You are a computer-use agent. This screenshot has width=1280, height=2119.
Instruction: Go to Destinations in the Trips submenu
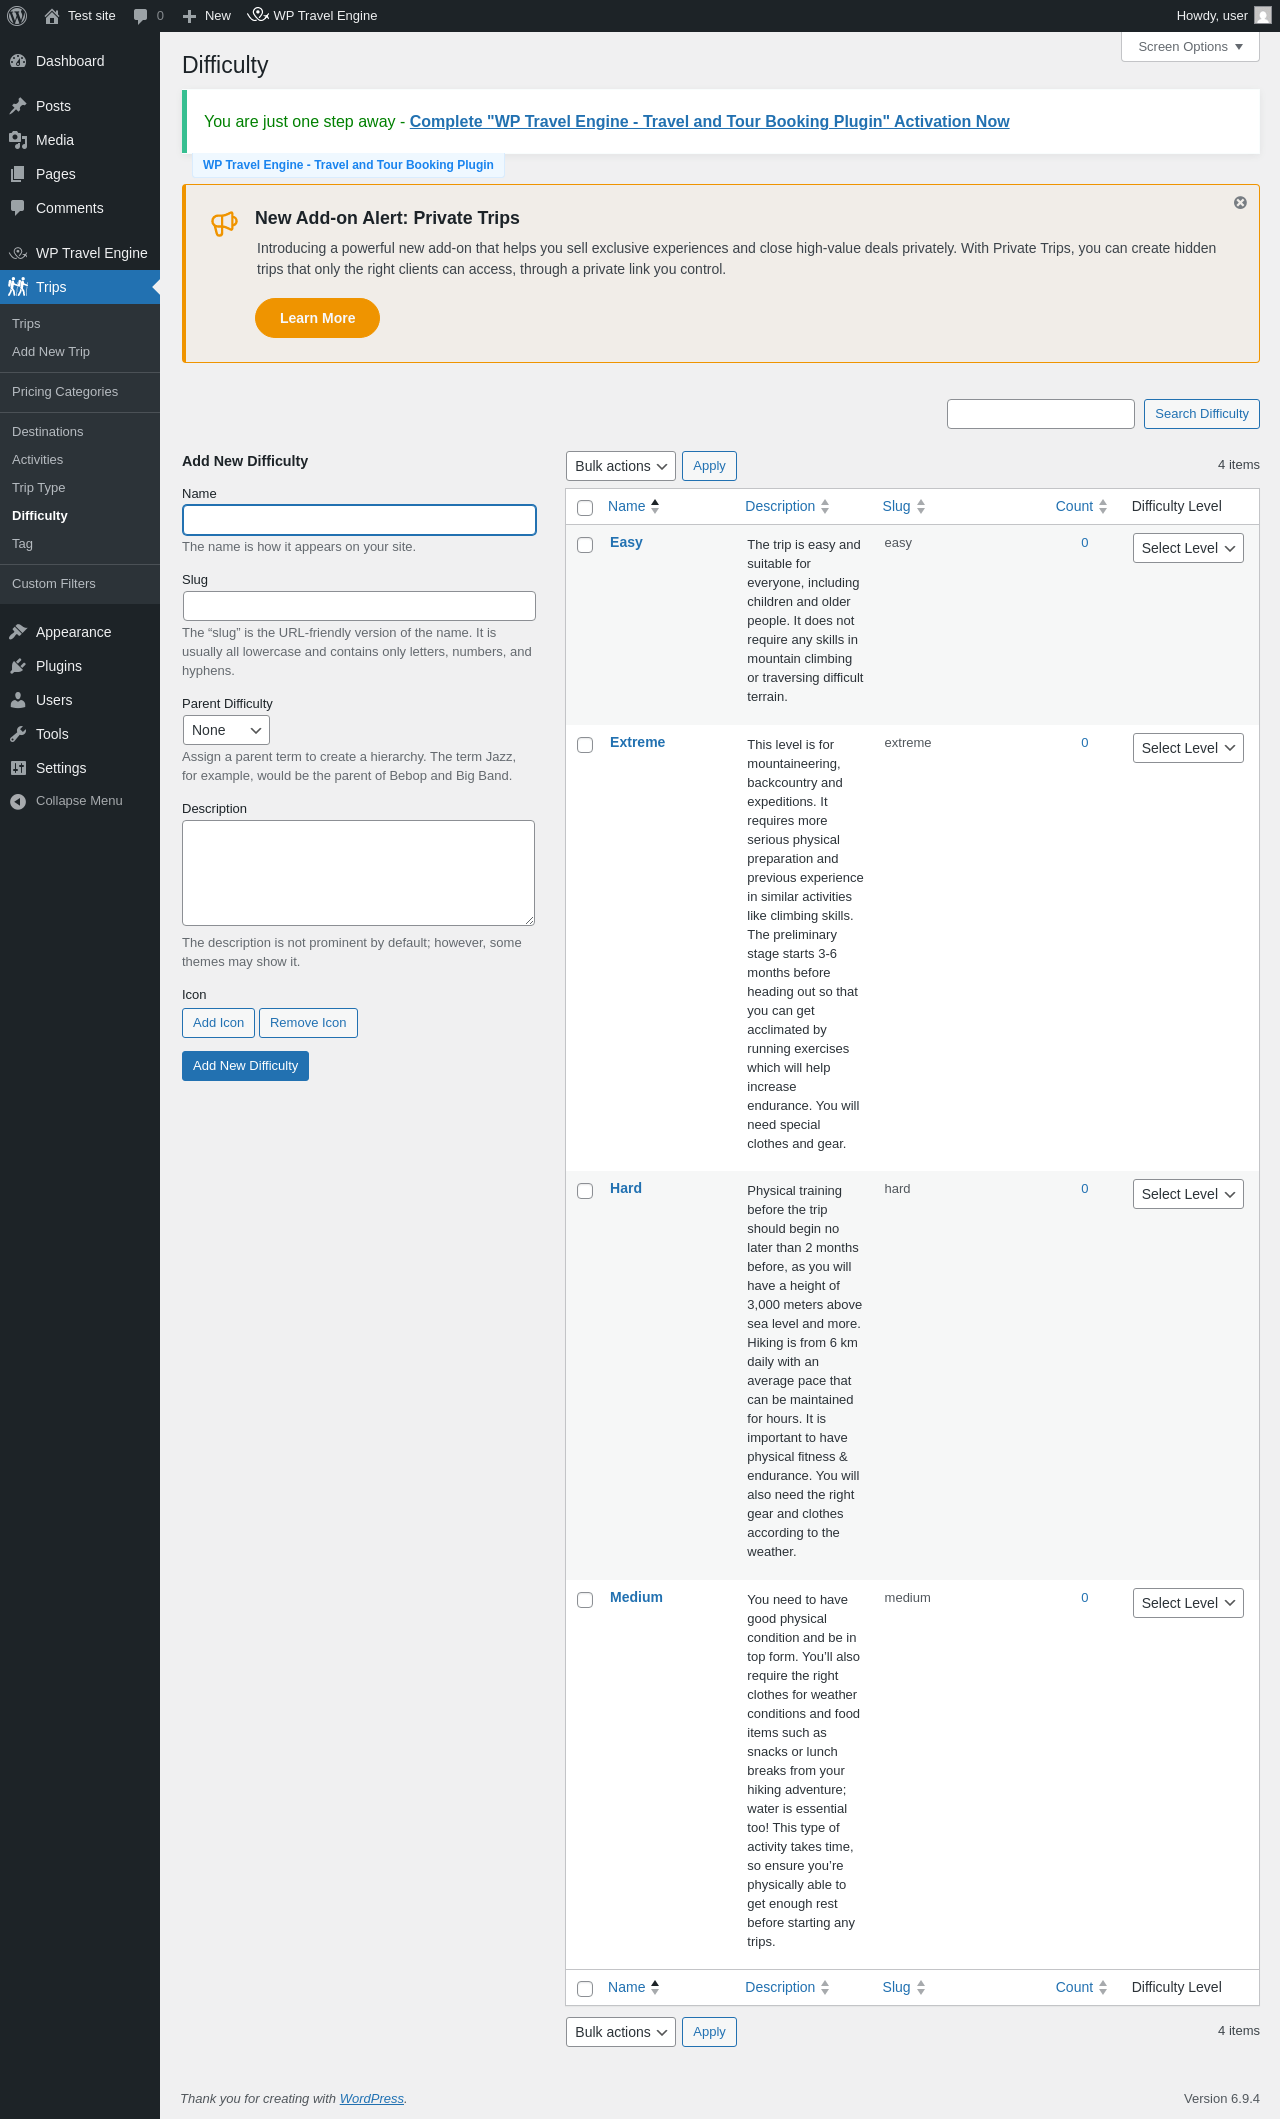[x=48, y=432]
